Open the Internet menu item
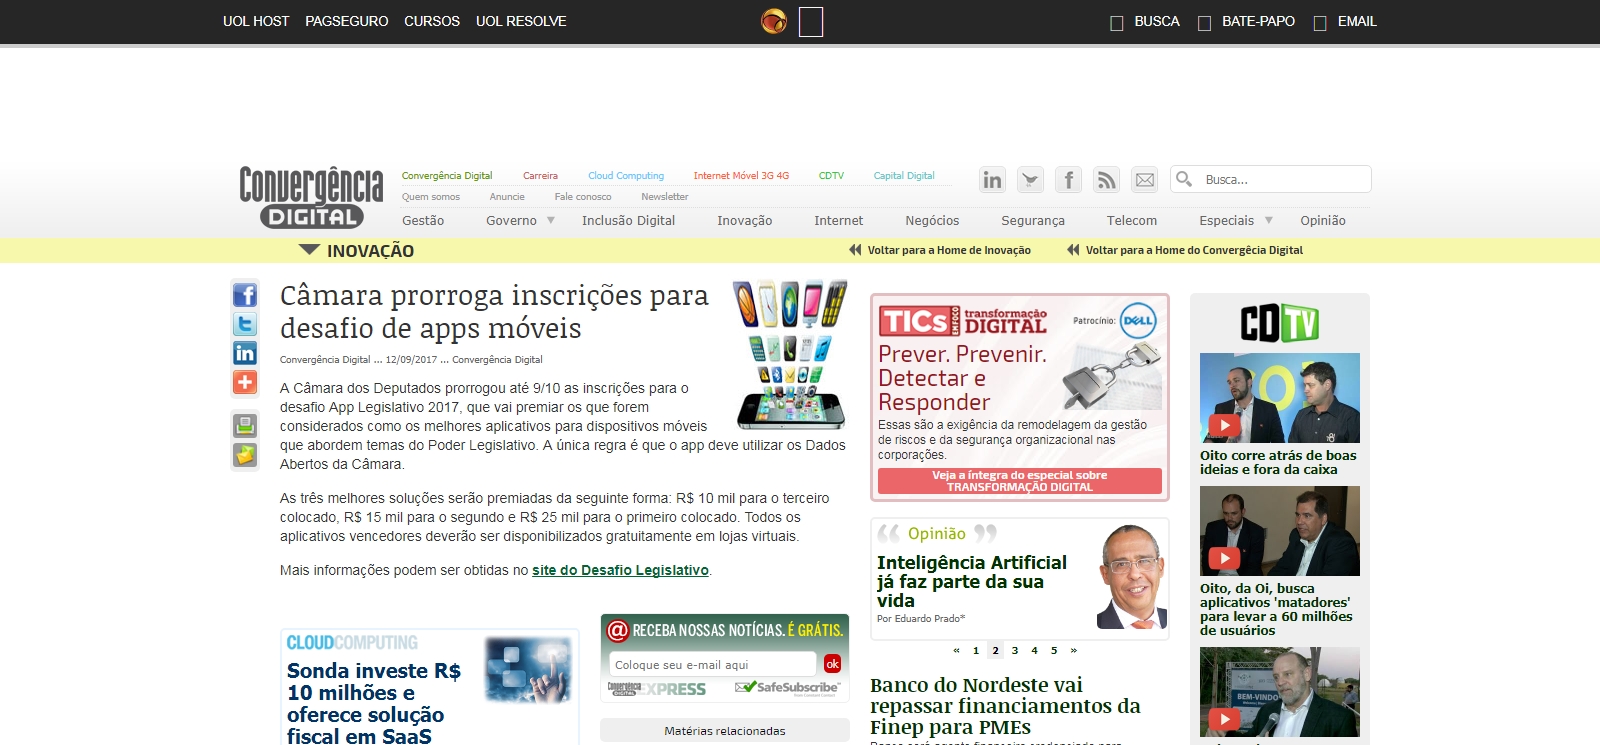The height and width of the screenshot is (745, 1600). pos(838,220)
